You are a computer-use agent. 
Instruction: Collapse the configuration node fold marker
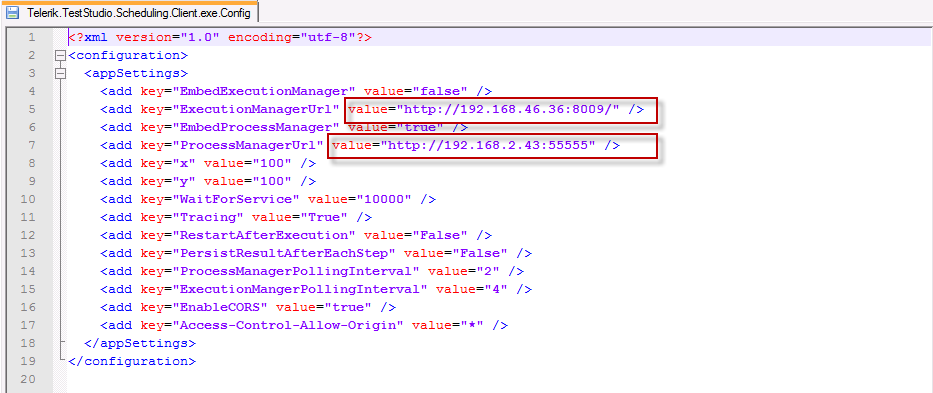click(59, 56)
